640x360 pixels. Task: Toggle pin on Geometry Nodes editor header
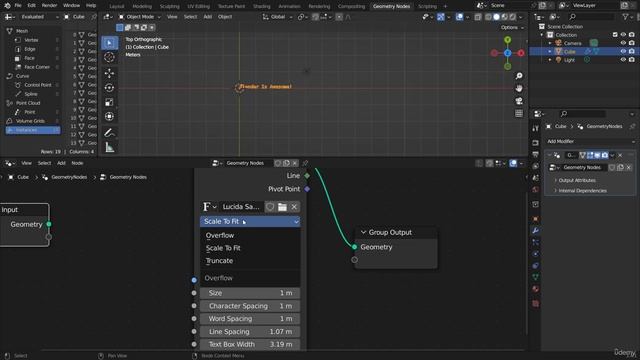click(x=305, y=163)
